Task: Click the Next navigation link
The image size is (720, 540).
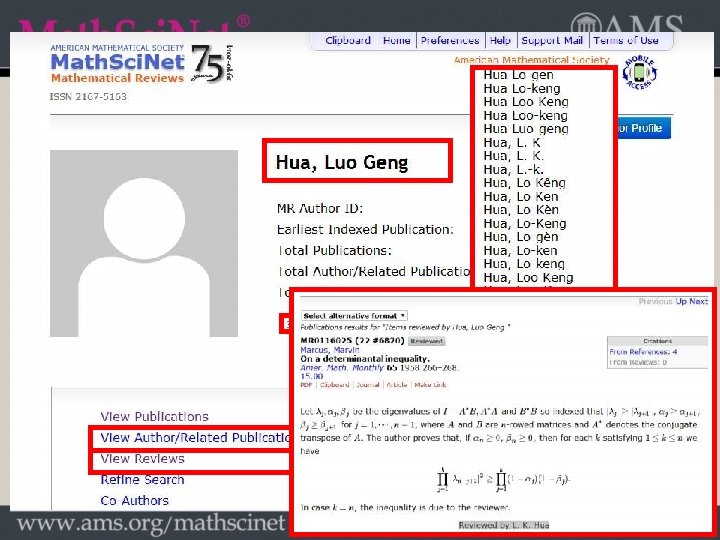Action: 698,301
